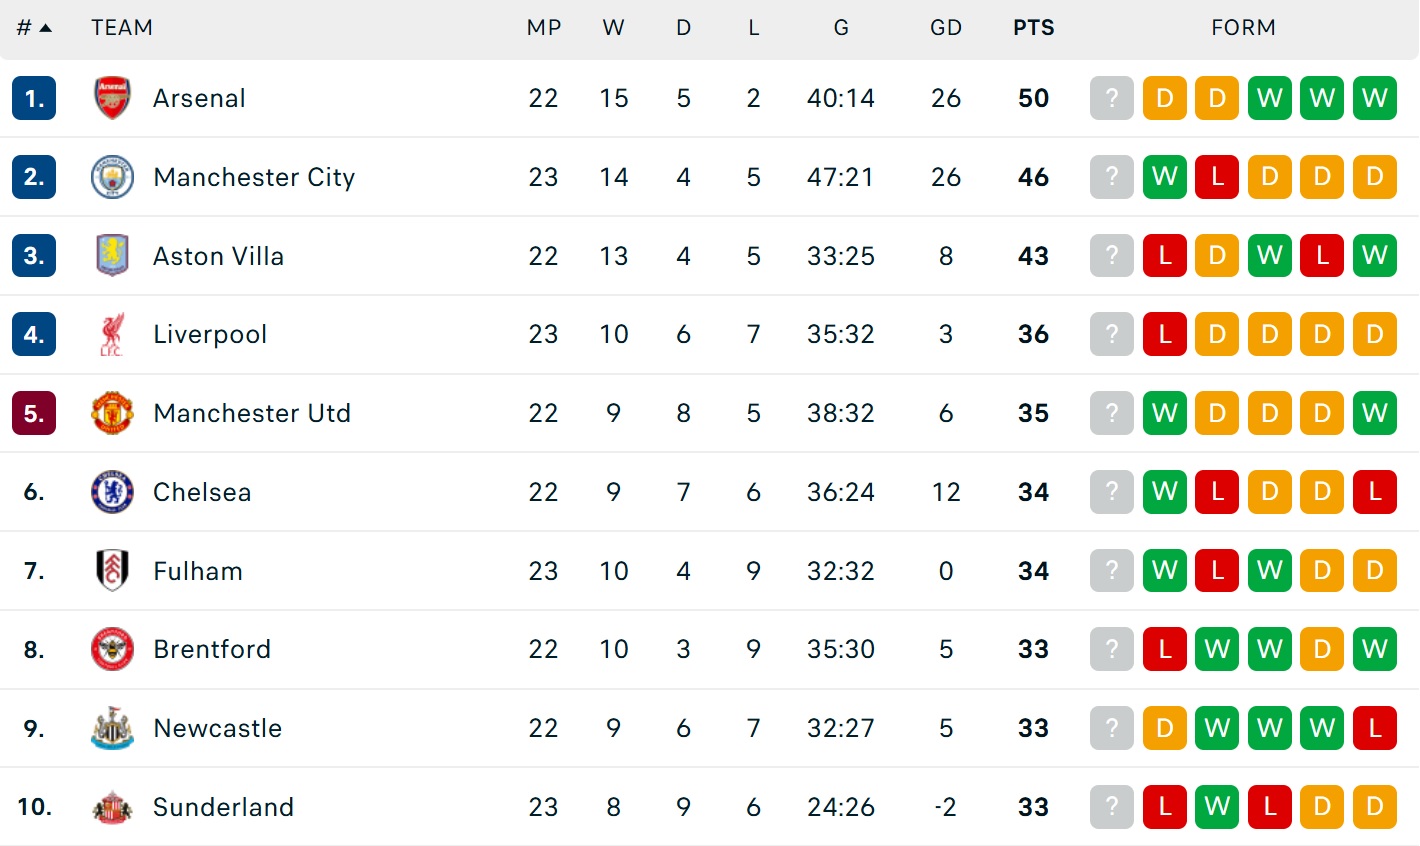Image resolution: width=1420 pixels, height=846 pixels.
Task: Click the MP column header
Action: click(x=544, y=28)
